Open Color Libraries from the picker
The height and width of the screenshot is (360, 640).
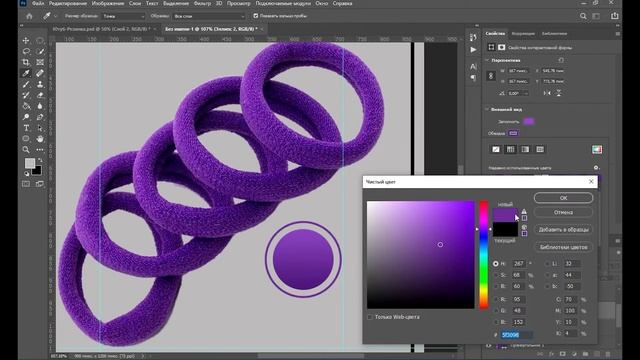[x=563, y=247]
